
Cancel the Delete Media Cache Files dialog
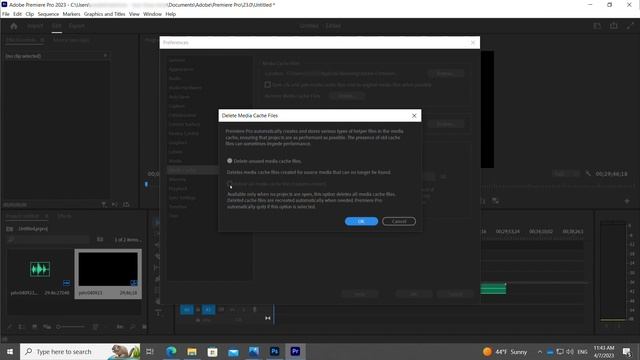point(399,221)
